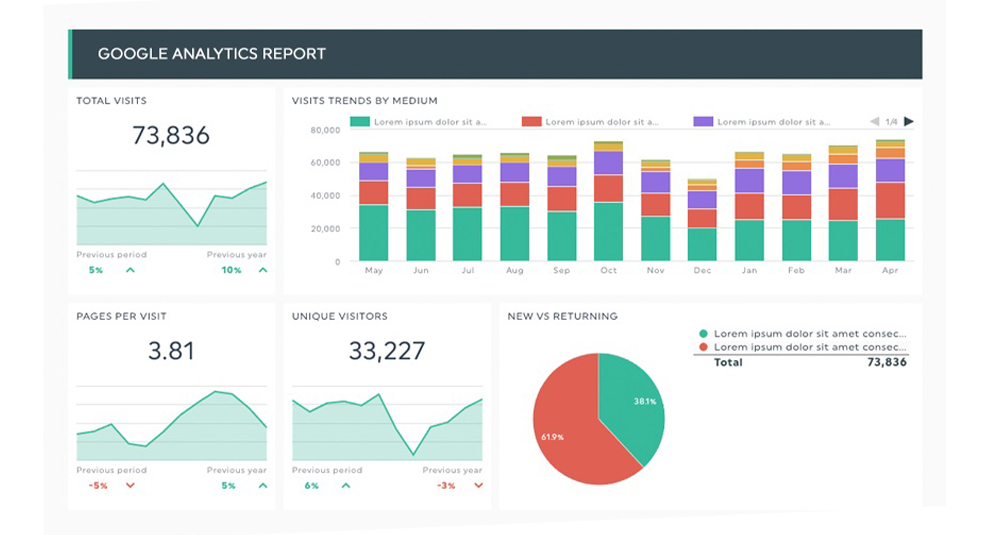
Task: Click the May bar in visits chart
Action: [x=374, y=206]
